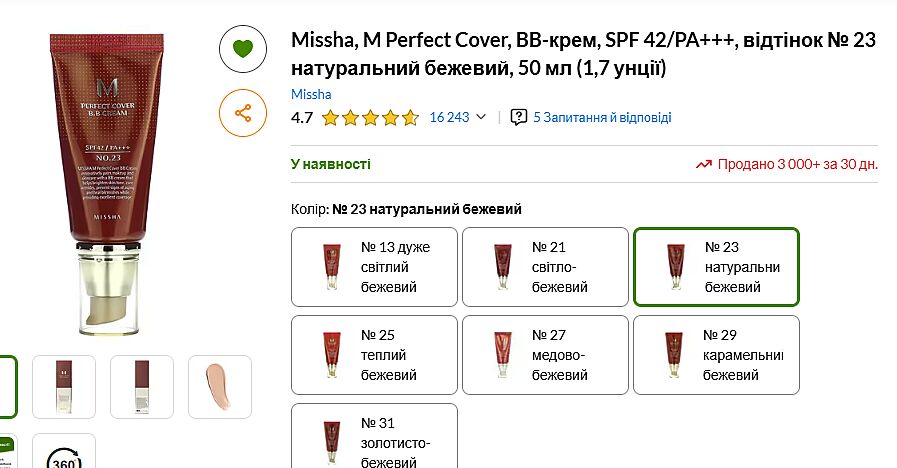The image size is (897, 468).
Task: Click the 16 243 reviews count
Action: point(449,117)
